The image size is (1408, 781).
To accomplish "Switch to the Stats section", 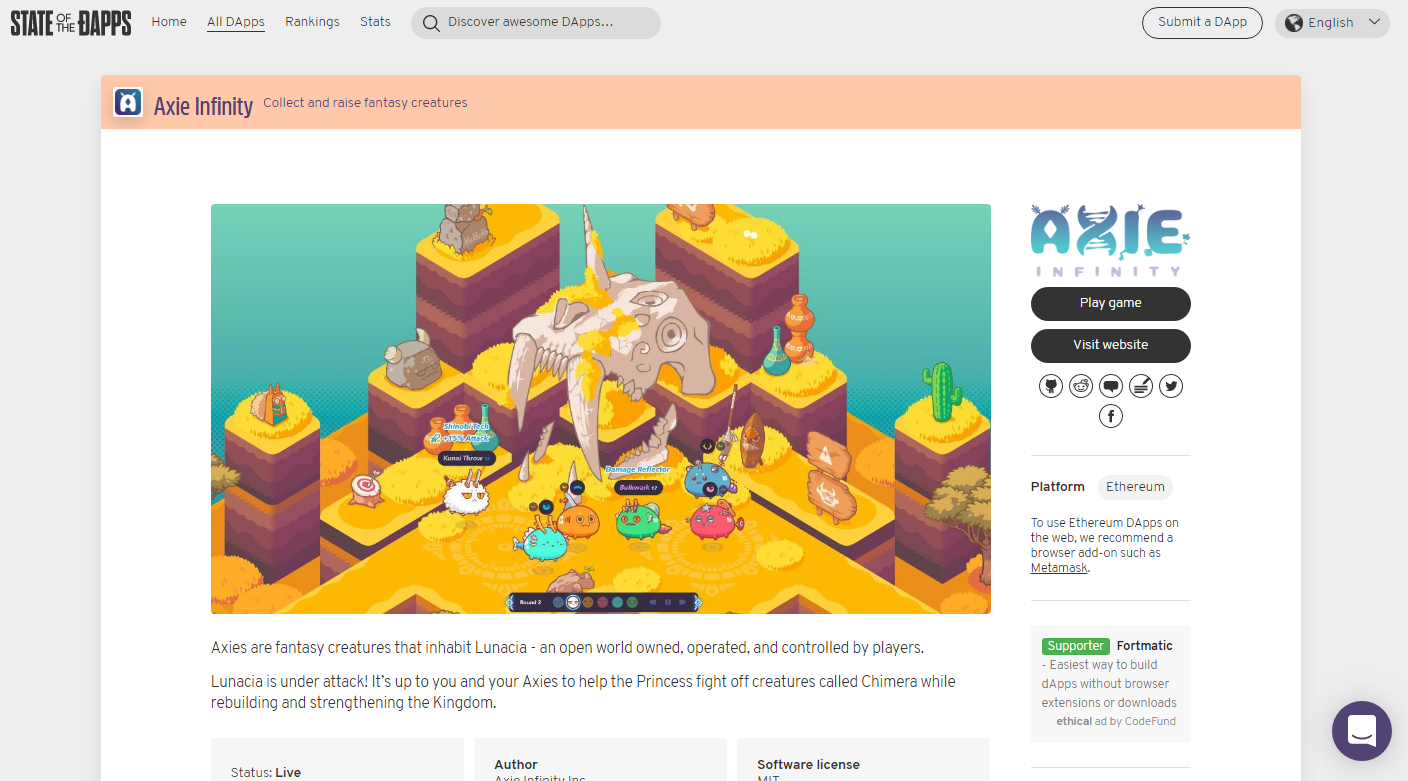I will pos(375,21).
